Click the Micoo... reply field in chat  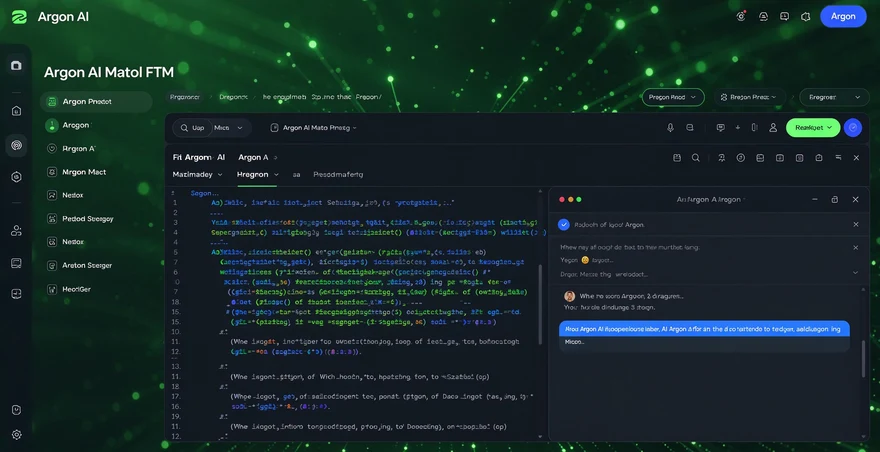(x=704, y=344)
